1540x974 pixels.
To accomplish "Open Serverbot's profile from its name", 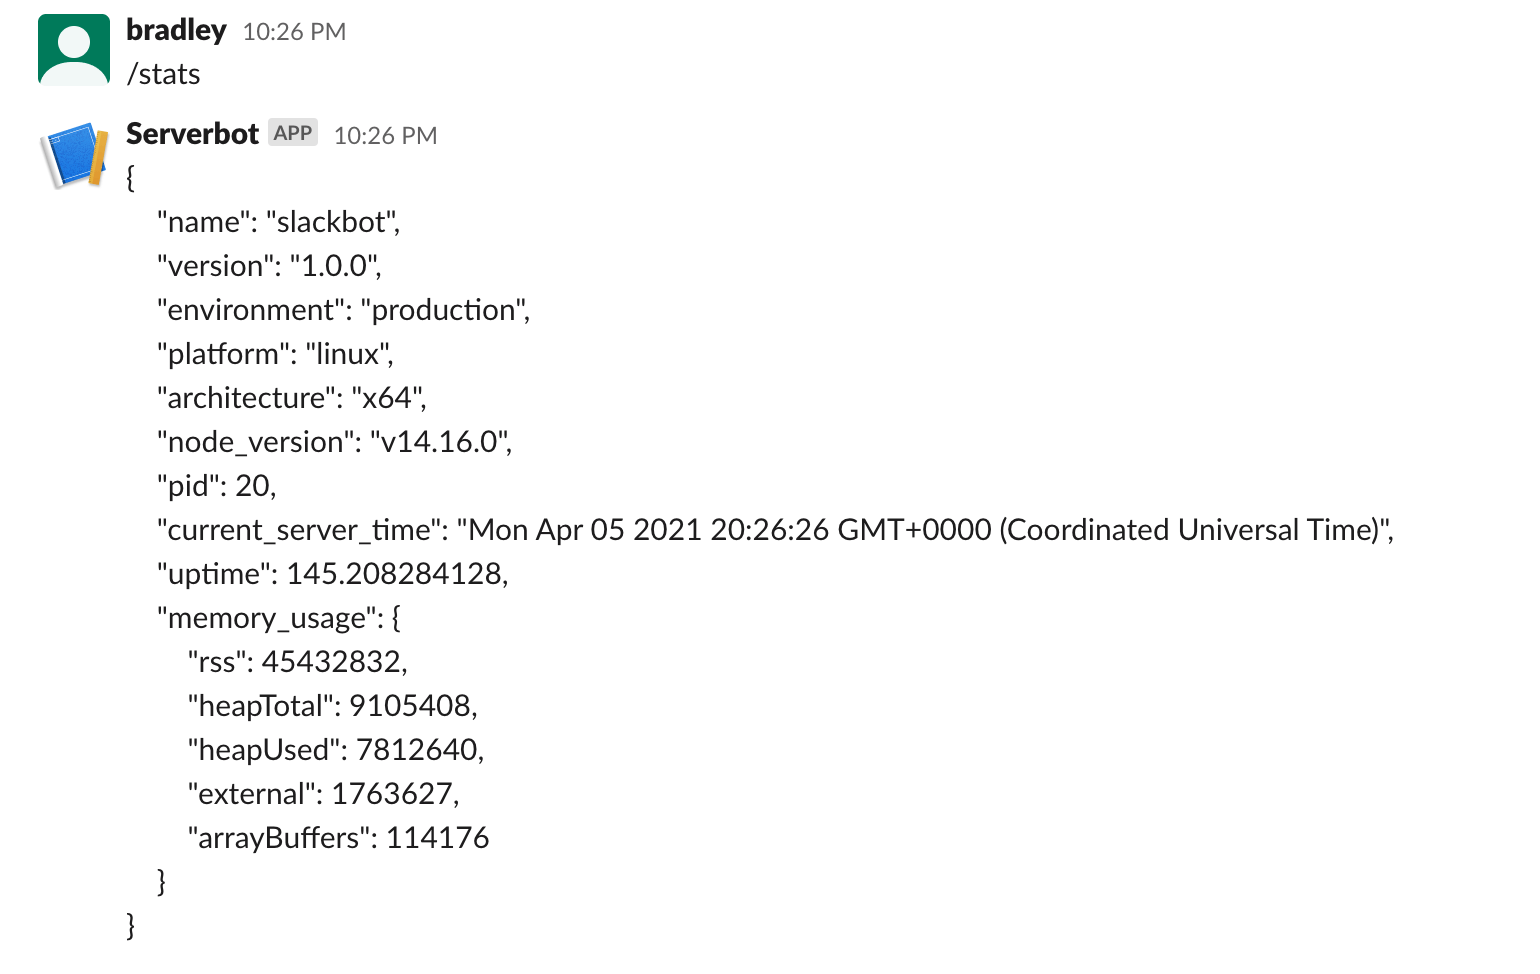I will (192, 134).
